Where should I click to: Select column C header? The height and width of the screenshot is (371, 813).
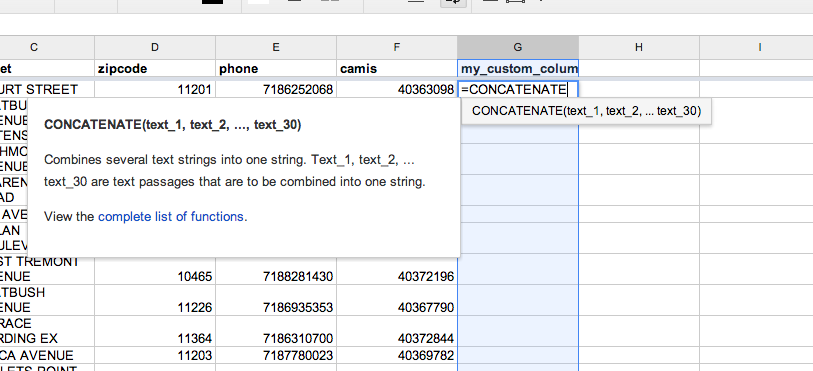pos(34,47)
